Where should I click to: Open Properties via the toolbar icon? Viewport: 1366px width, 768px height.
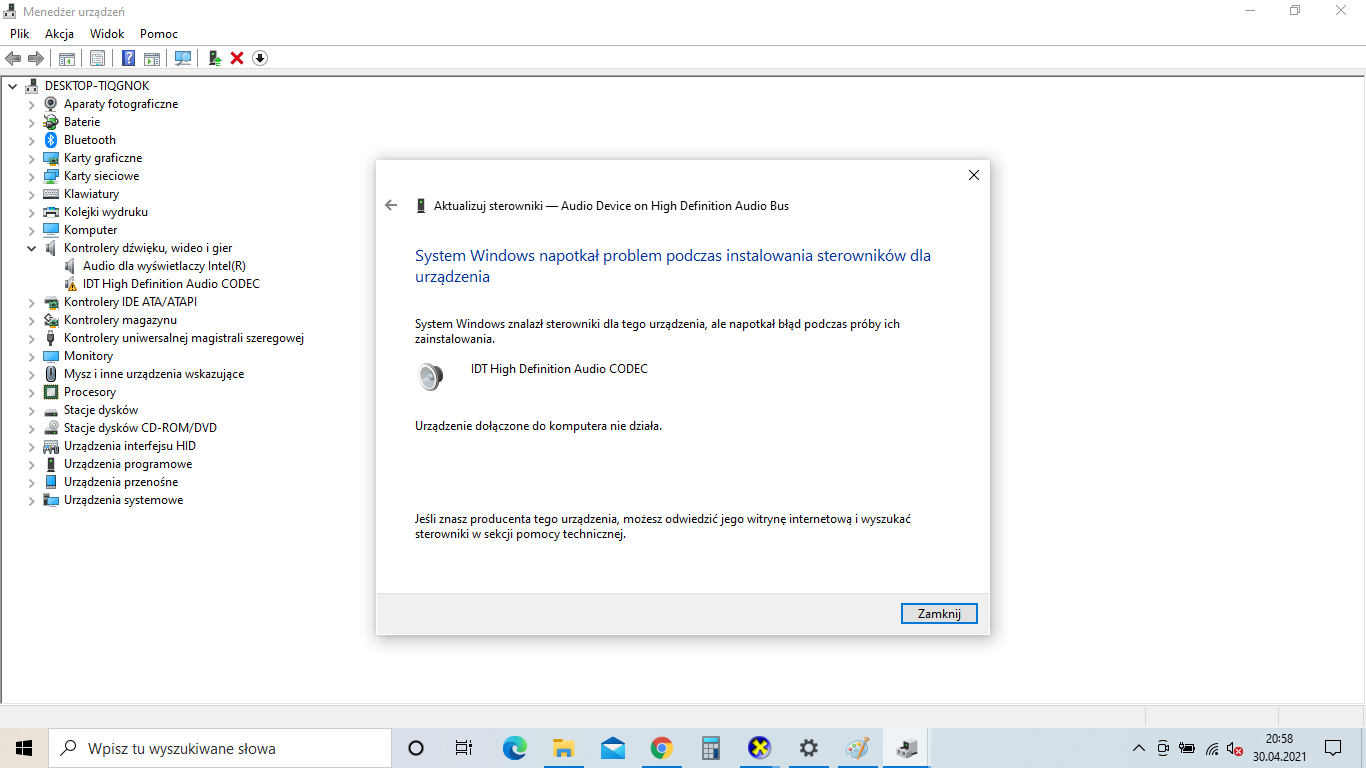[97, 58]
